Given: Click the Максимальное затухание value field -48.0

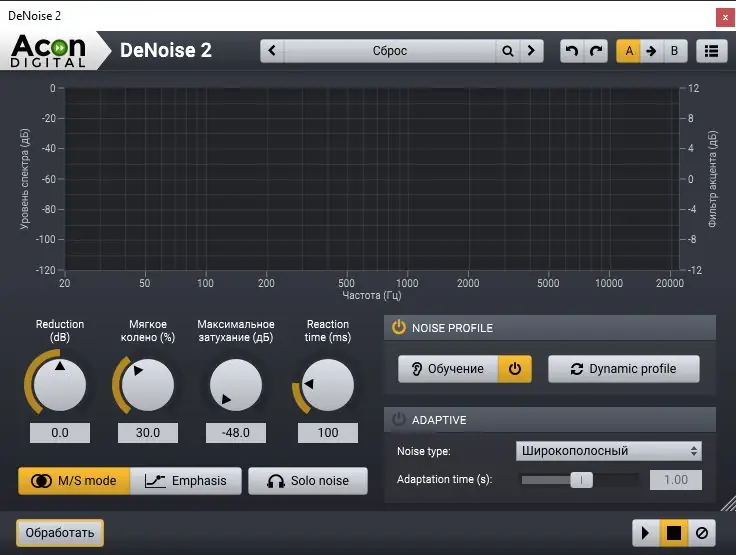Looking at the screenshot, I should click(x=236, y=432).
